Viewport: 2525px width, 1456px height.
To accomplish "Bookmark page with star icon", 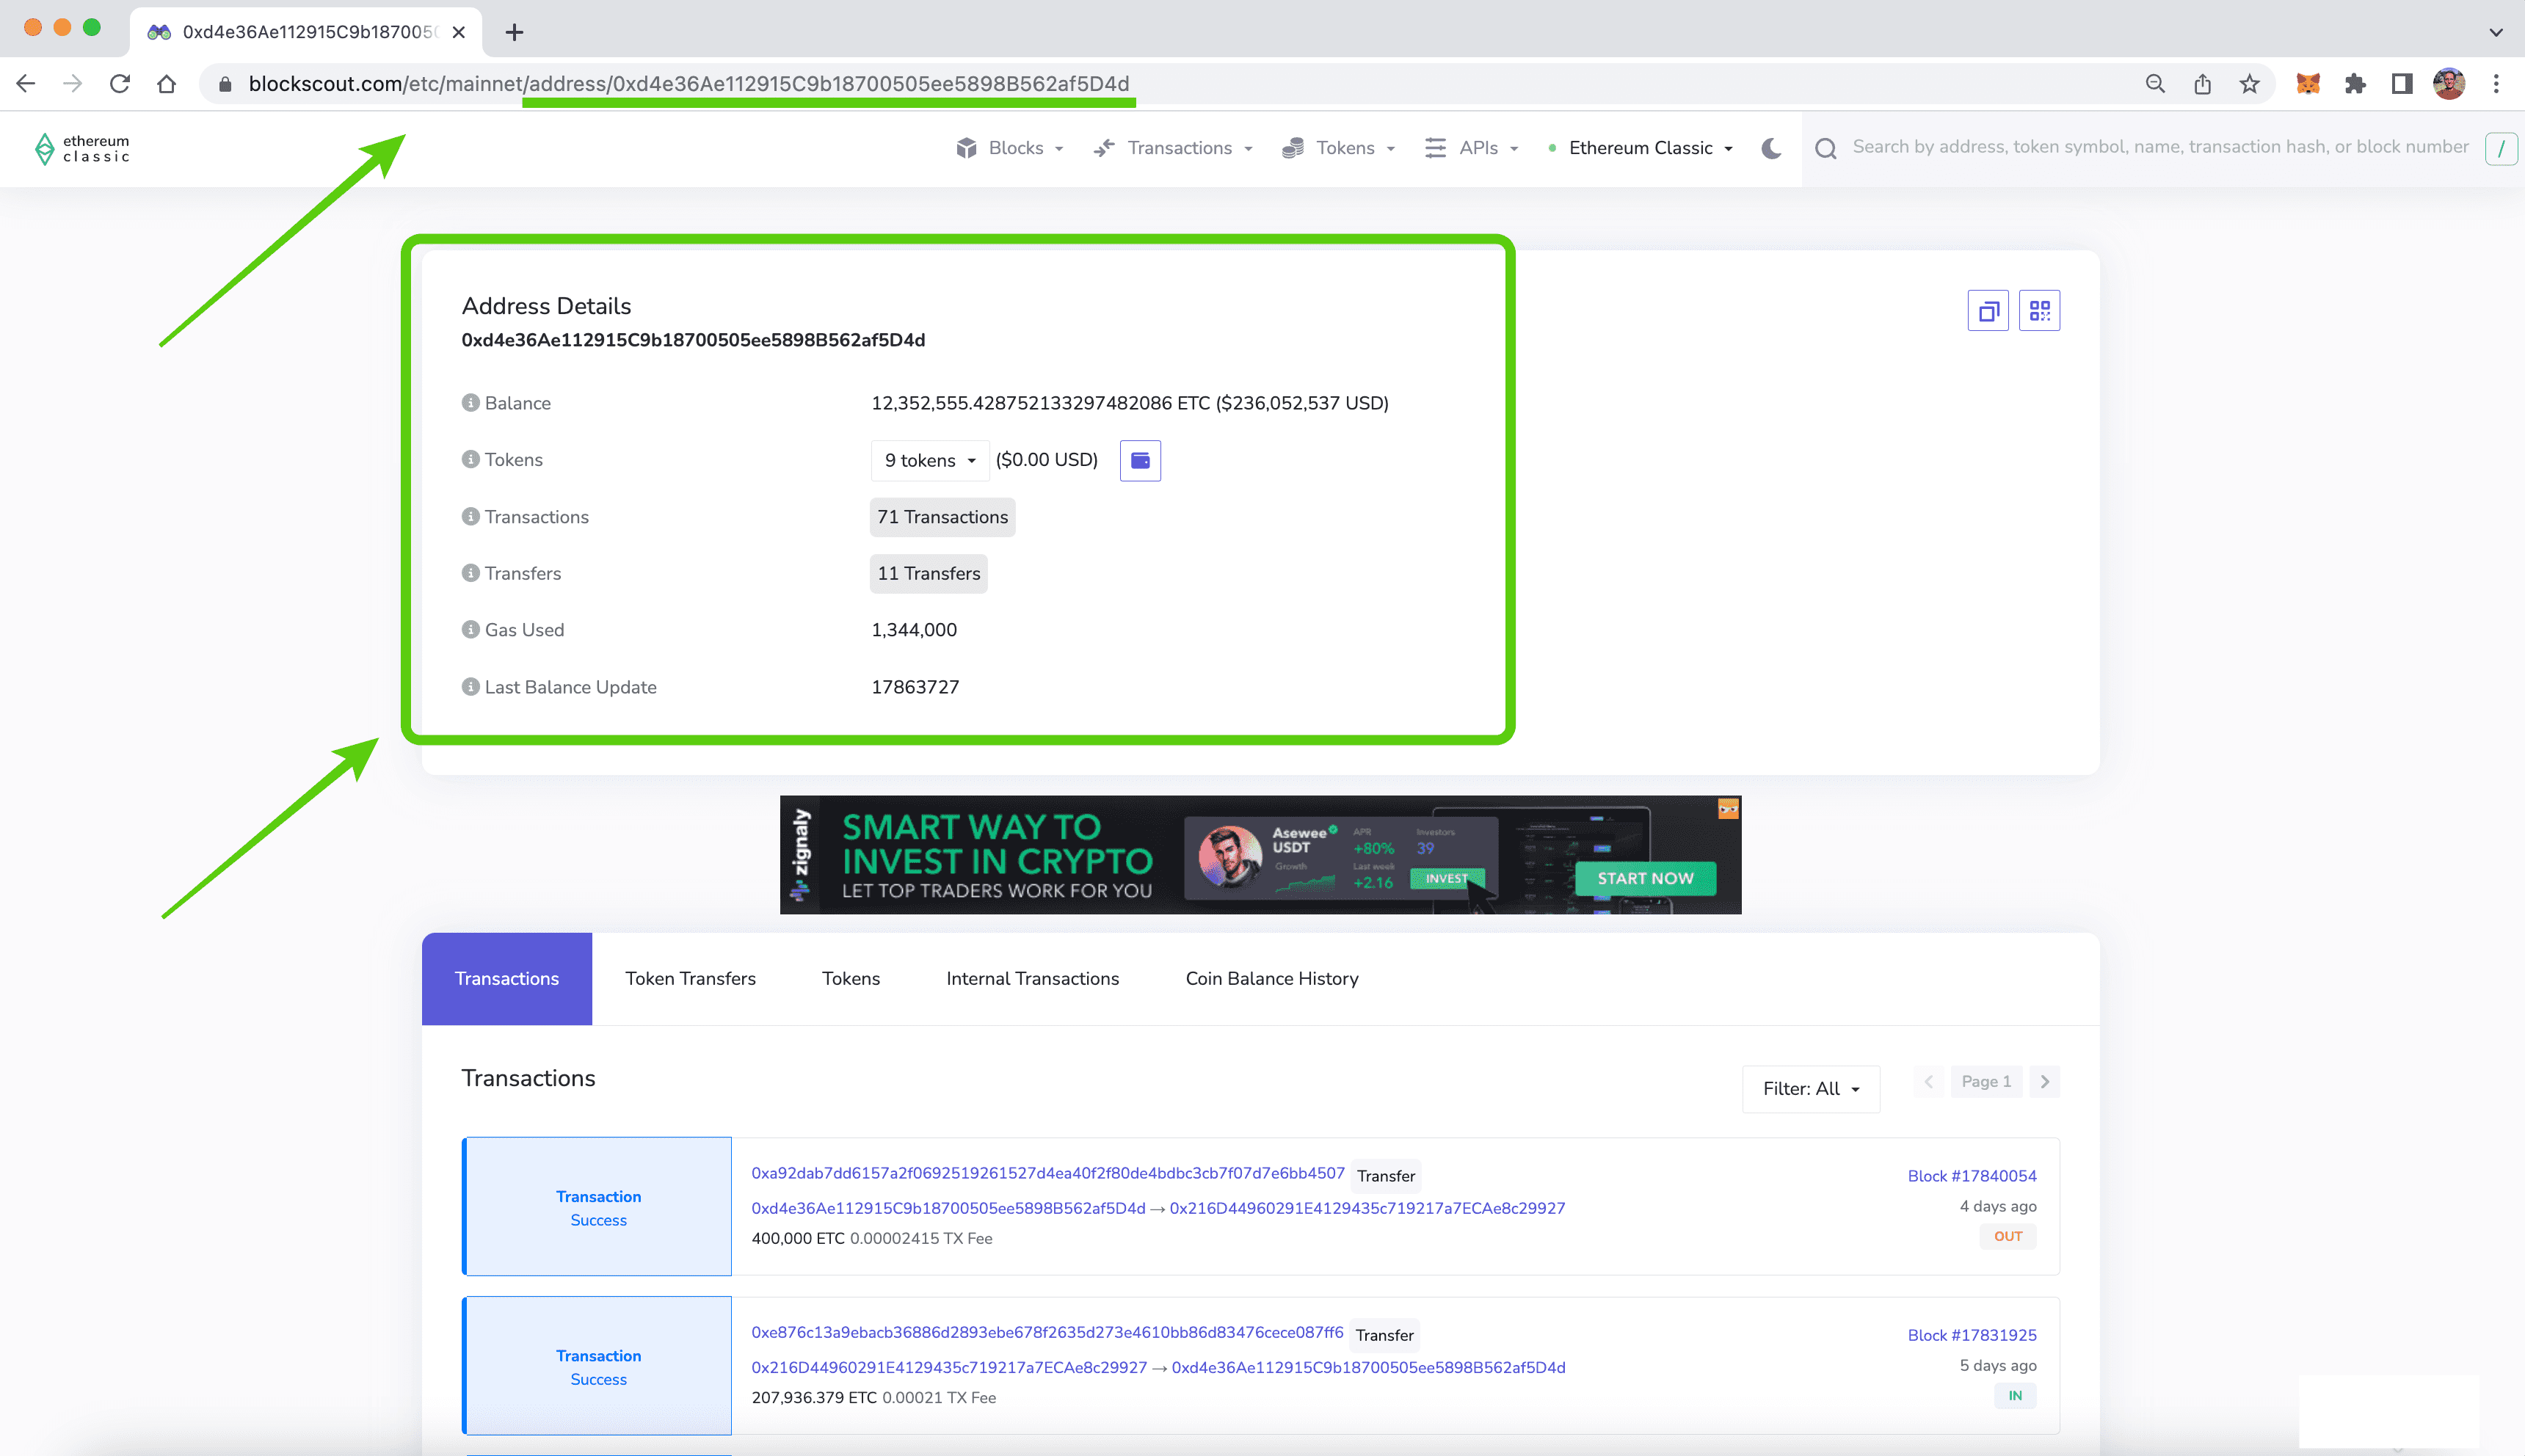I will pos(2250,84).
